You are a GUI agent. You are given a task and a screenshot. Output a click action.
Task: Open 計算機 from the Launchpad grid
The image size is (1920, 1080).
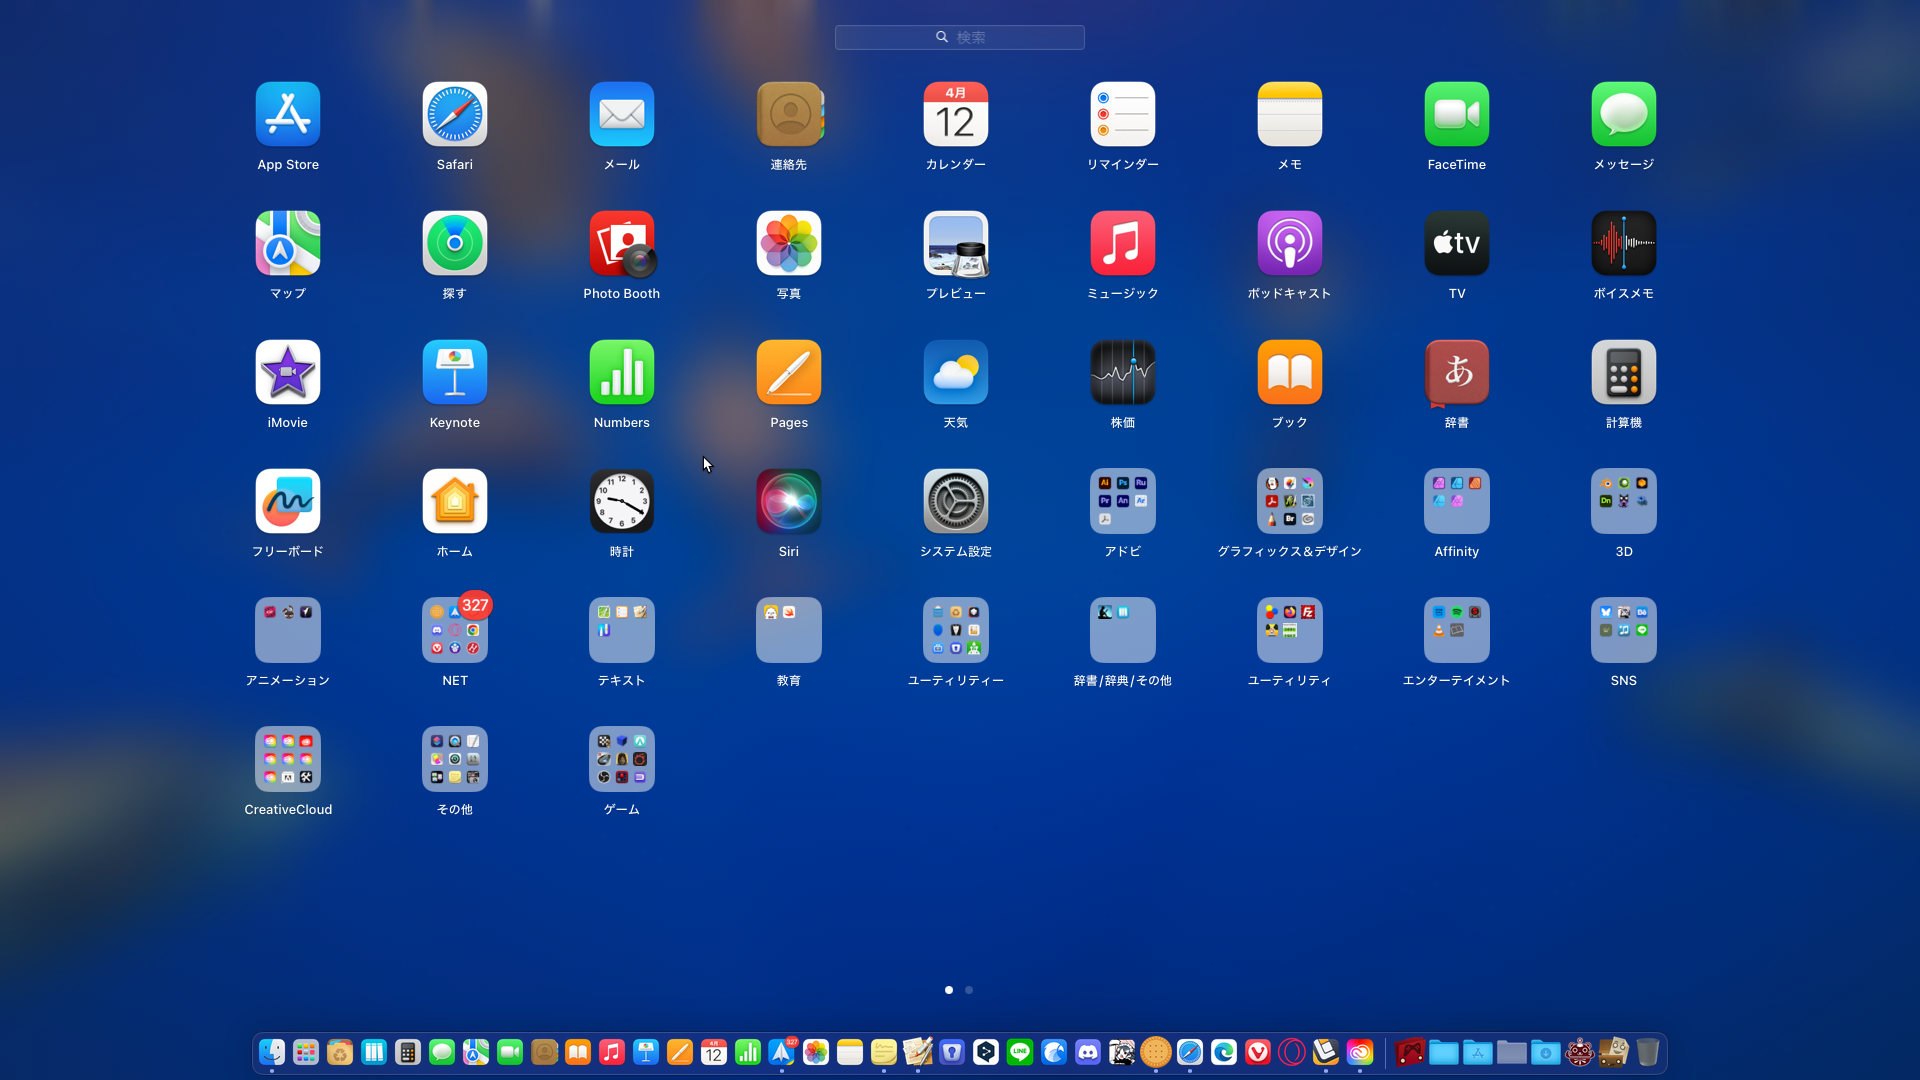[1624, 372]
